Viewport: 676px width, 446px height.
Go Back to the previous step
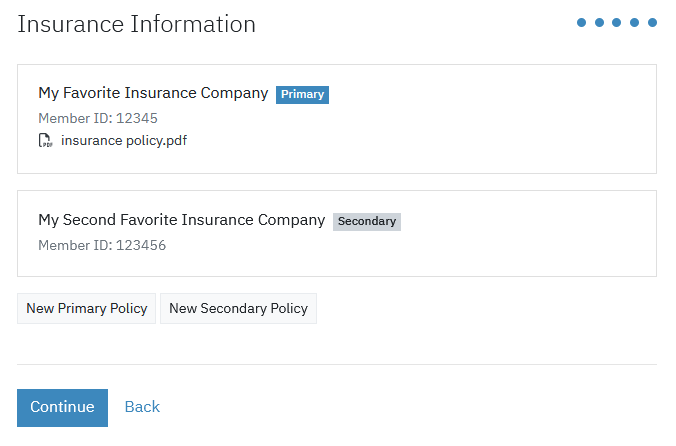tap(142, 407)
